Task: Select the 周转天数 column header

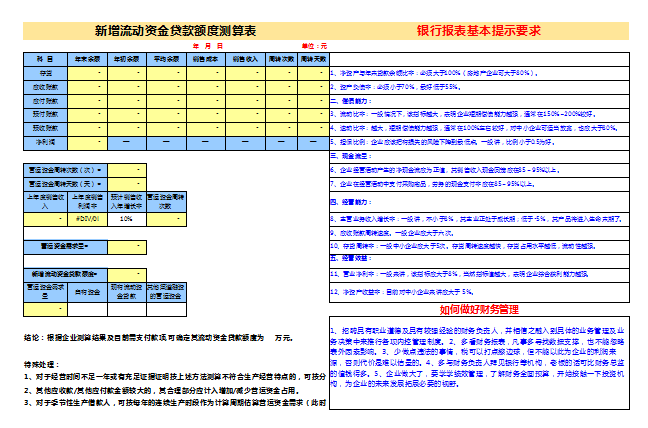Action: coord(313,59)
